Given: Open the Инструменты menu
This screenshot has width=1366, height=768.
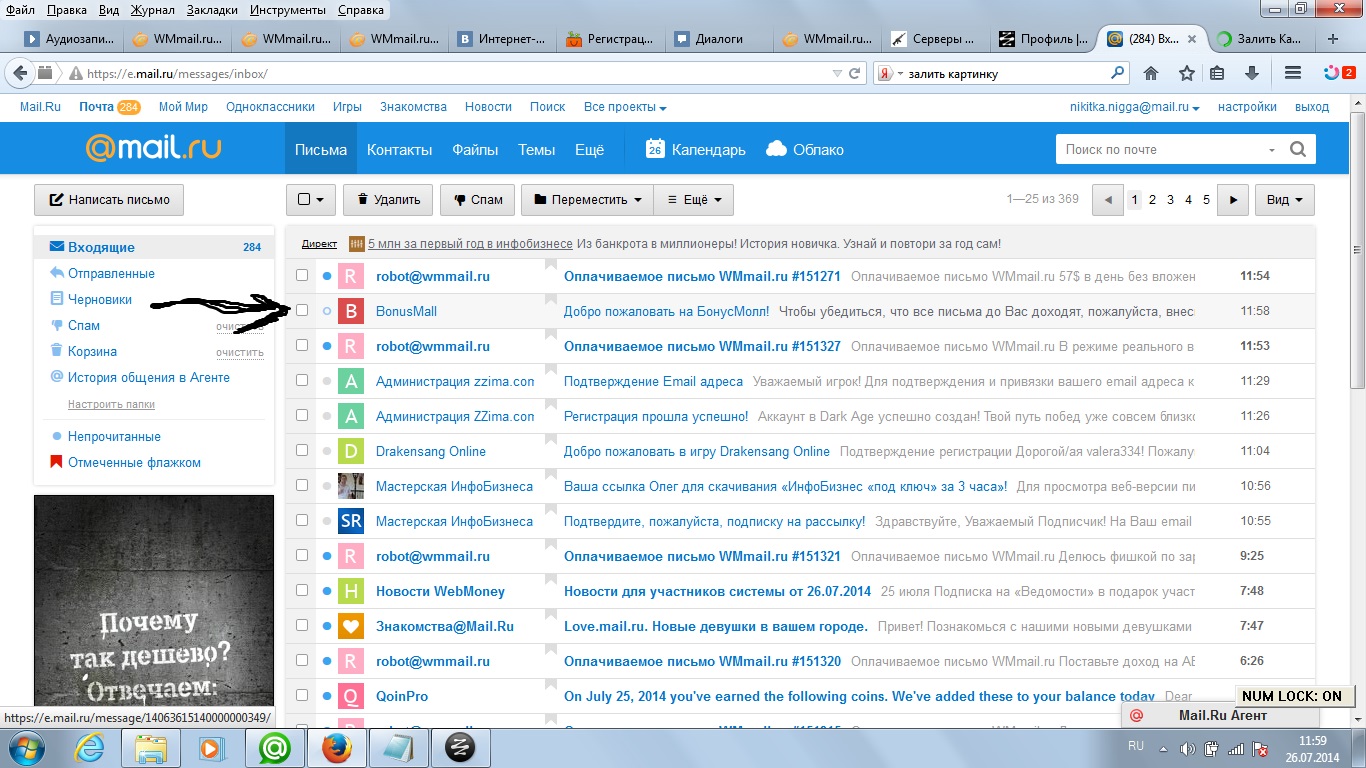Looking at the screenshot, I should (288, 10).
